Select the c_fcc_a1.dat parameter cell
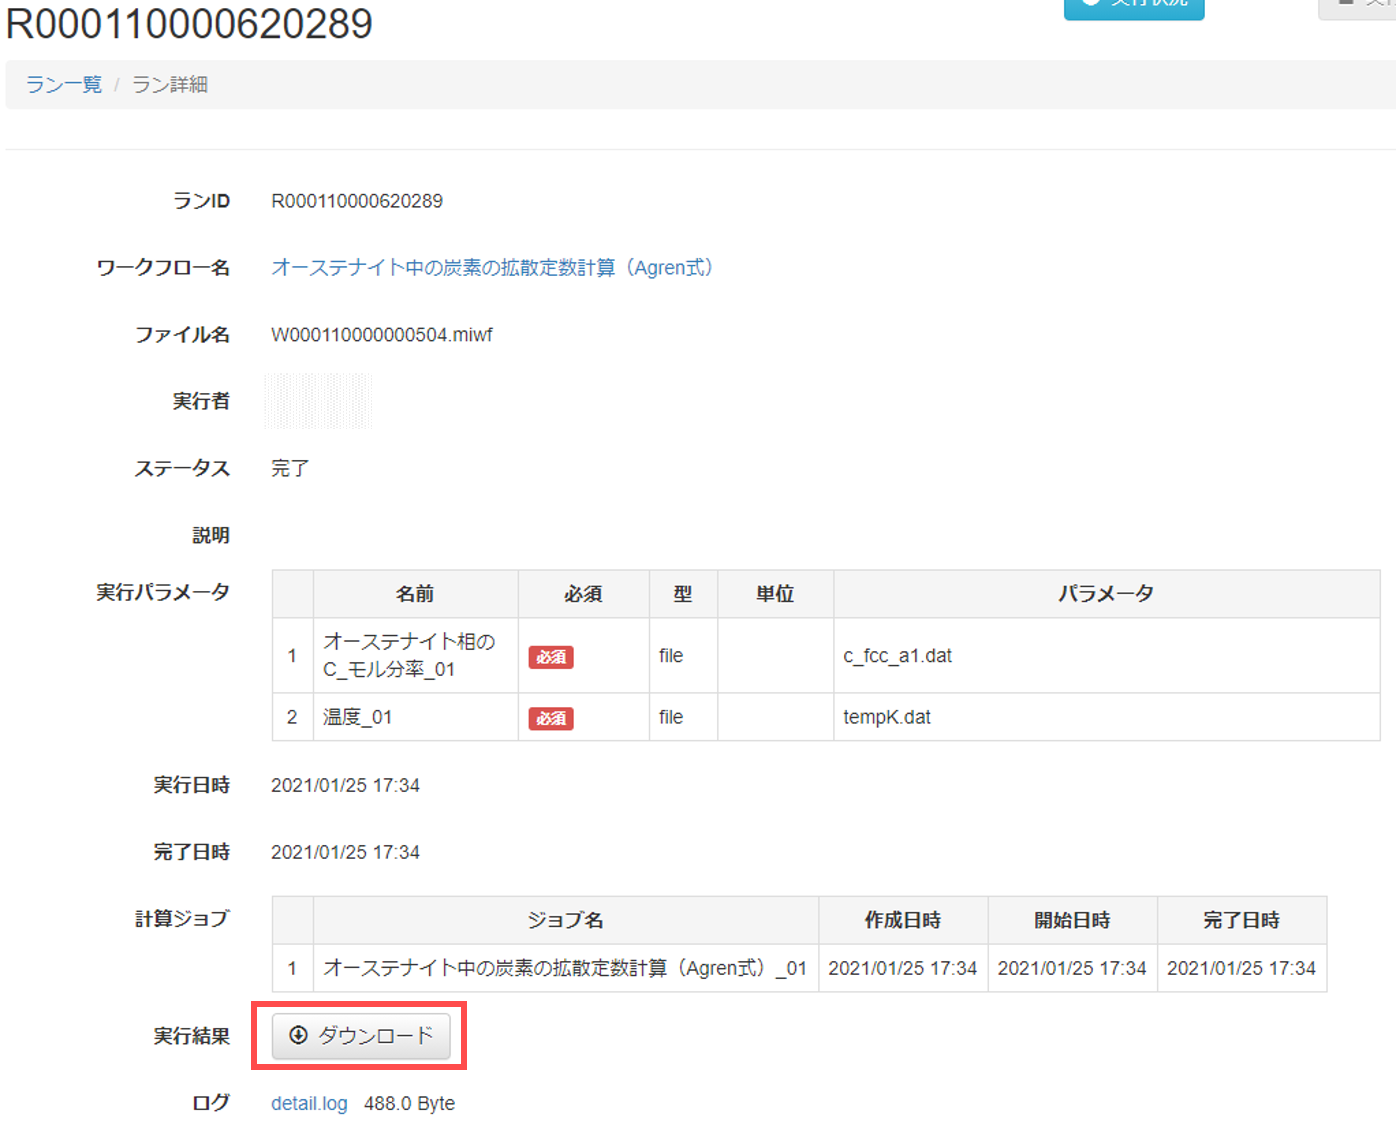 [897, 656]
